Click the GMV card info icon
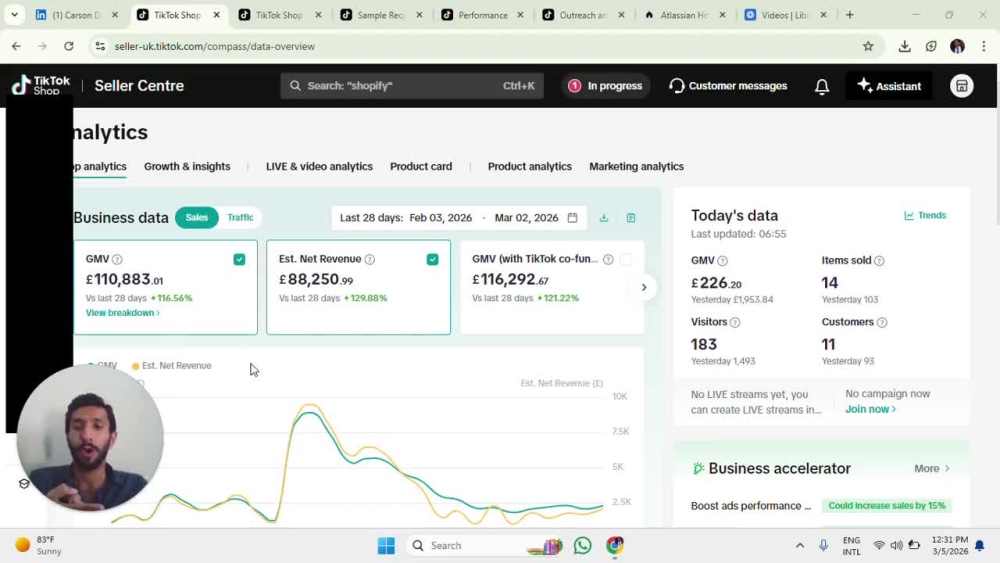 click(x=117, y=260)
